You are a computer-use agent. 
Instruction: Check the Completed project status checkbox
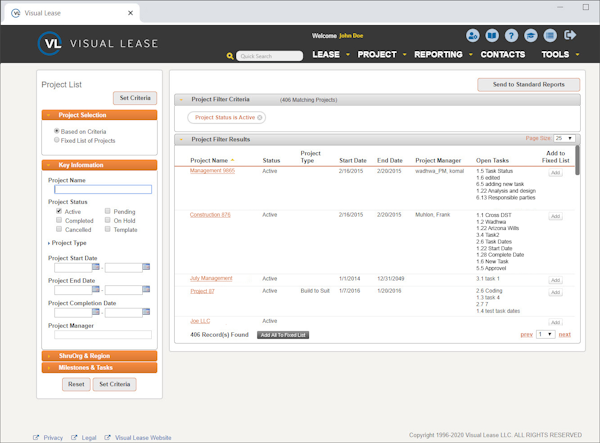pyautogui.click(x=59, y=220)
